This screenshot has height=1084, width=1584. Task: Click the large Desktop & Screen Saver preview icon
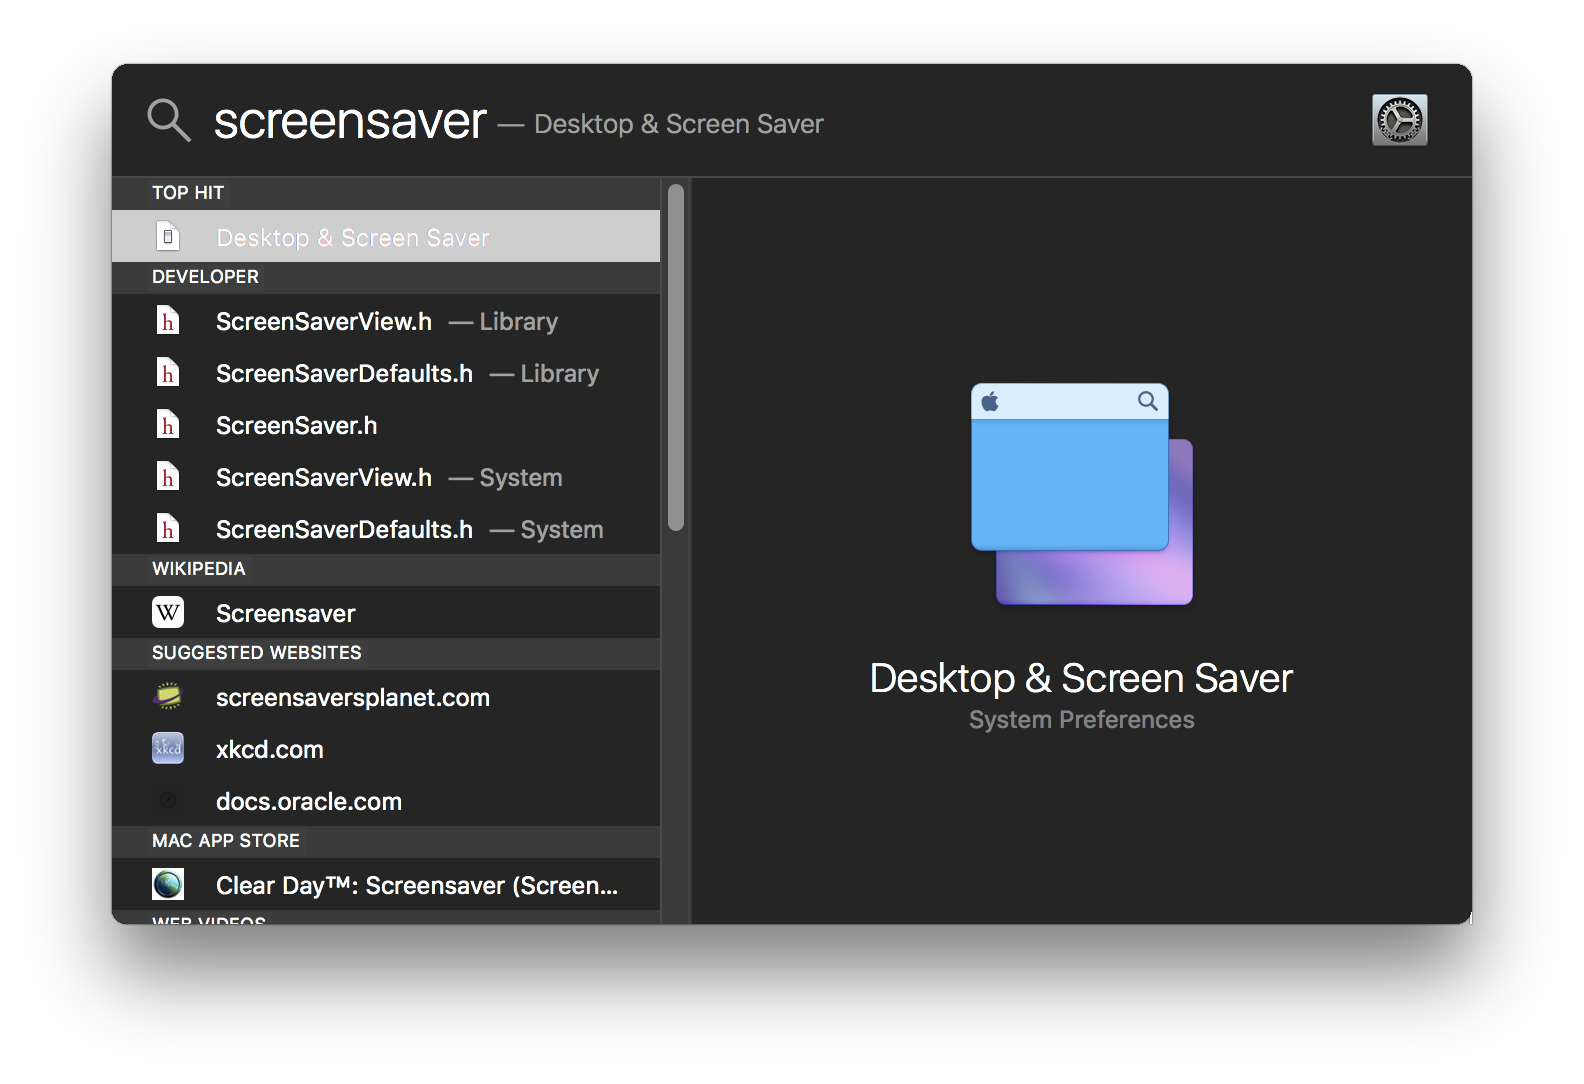pyautogui.click(x=1082, y=494)
